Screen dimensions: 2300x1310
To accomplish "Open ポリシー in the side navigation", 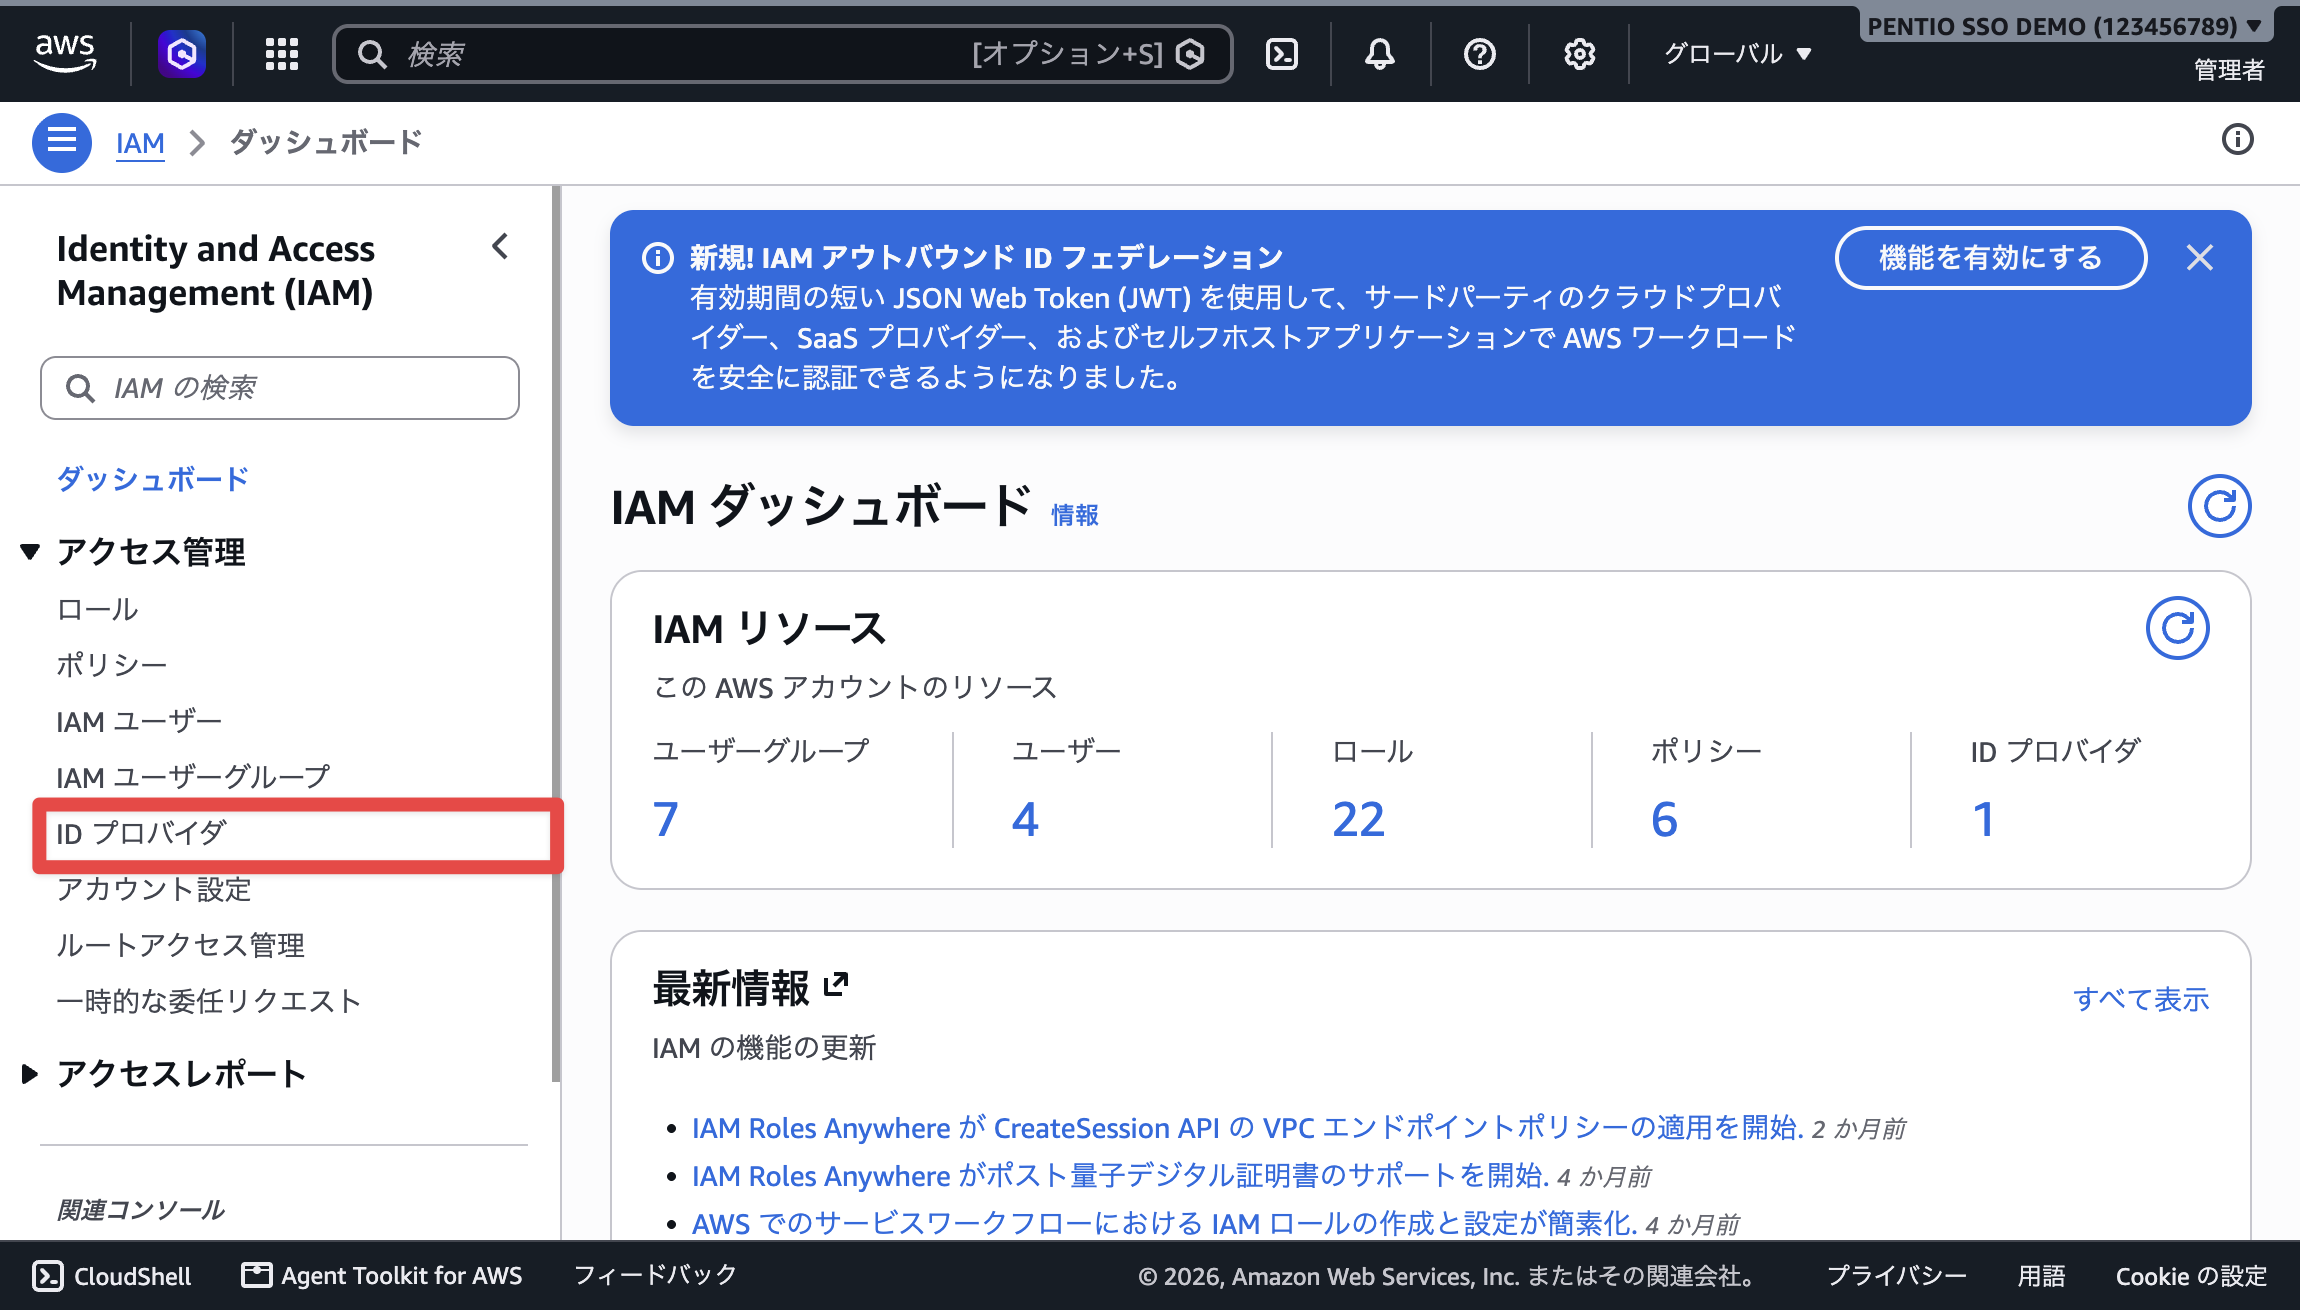I will point(111,665).
